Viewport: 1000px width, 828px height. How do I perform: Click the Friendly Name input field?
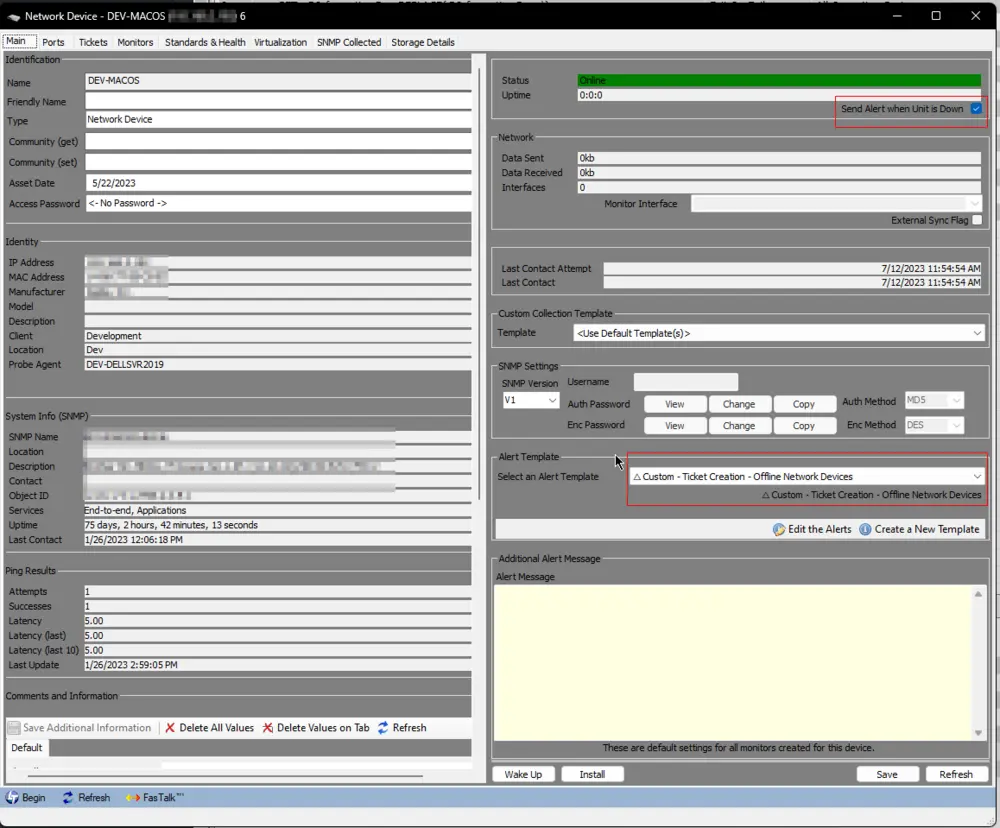coord(278,101)
